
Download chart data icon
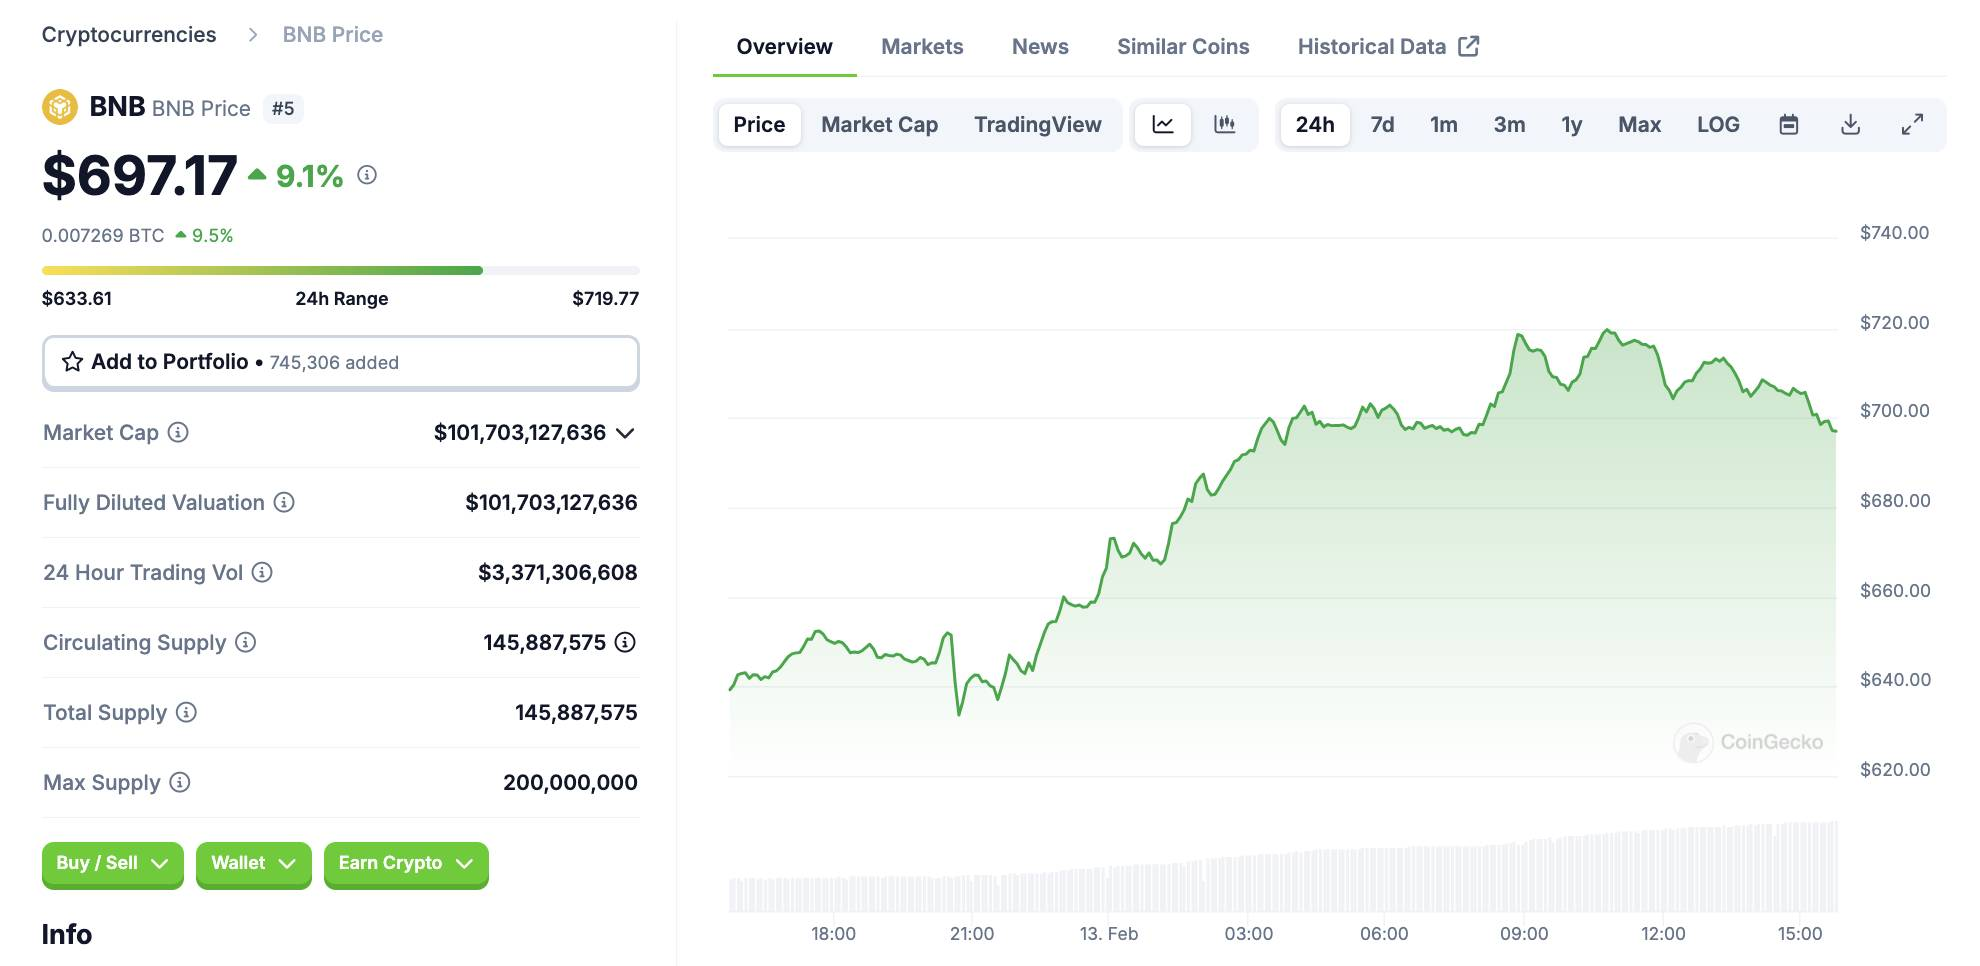pyautogui.click(x=1850, y=125)
